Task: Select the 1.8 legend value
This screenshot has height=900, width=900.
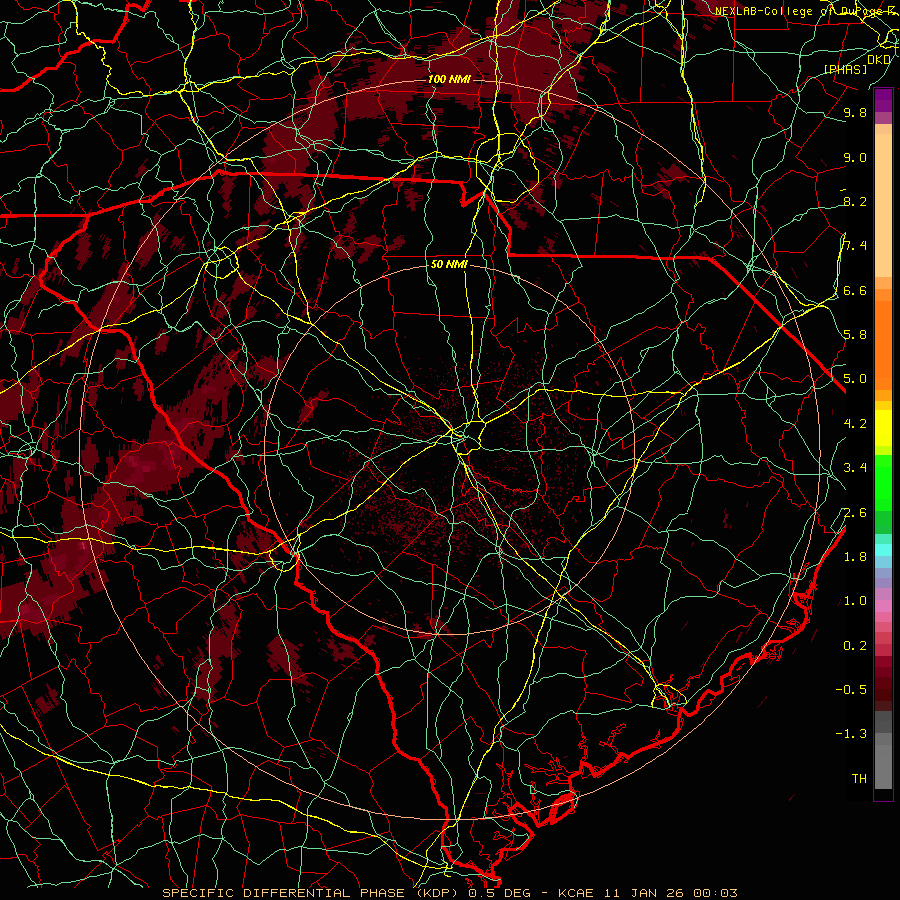Action: (x=855, y=556)
